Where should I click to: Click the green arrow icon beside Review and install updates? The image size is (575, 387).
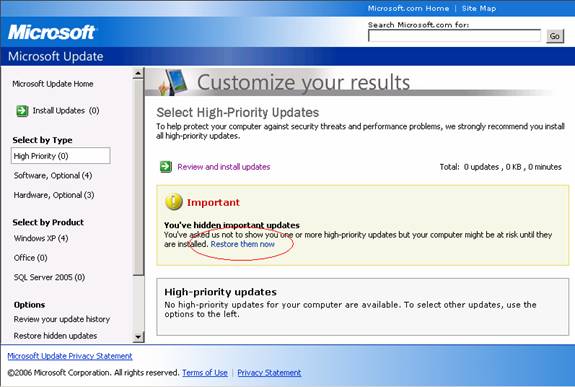pyautogui.click(x=166, y=167)
